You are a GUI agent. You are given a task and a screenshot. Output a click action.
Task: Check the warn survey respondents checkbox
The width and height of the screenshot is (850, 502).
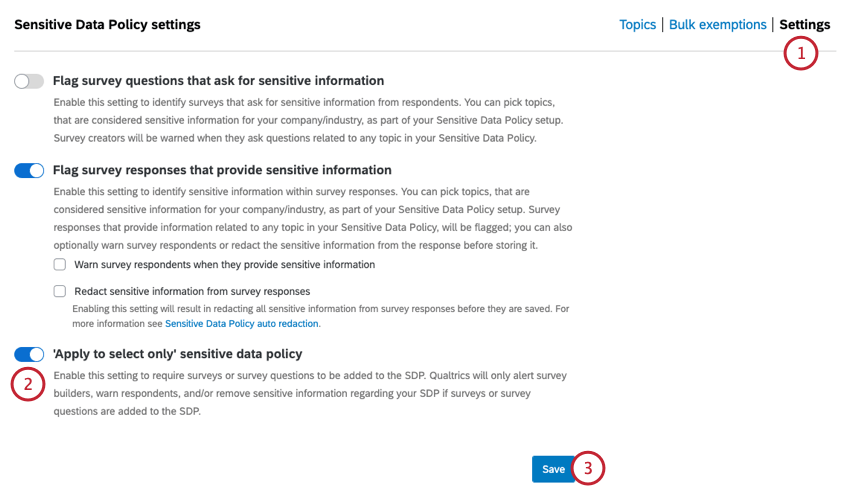[x=60, y=265]
